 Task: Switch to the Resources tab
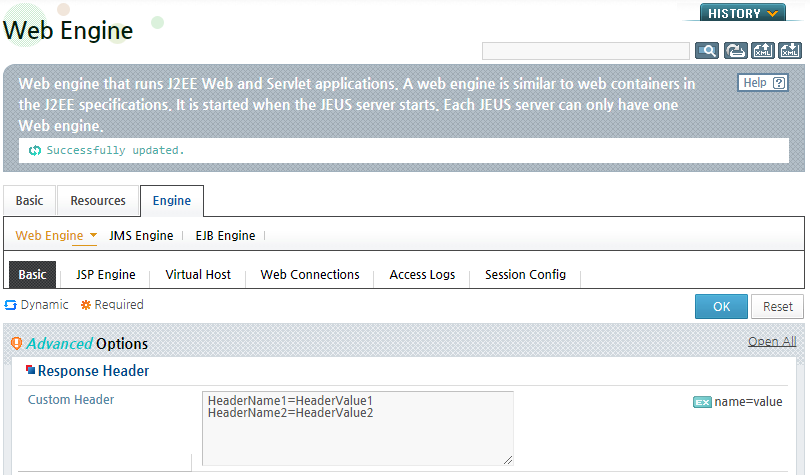[x=98, y=200]
